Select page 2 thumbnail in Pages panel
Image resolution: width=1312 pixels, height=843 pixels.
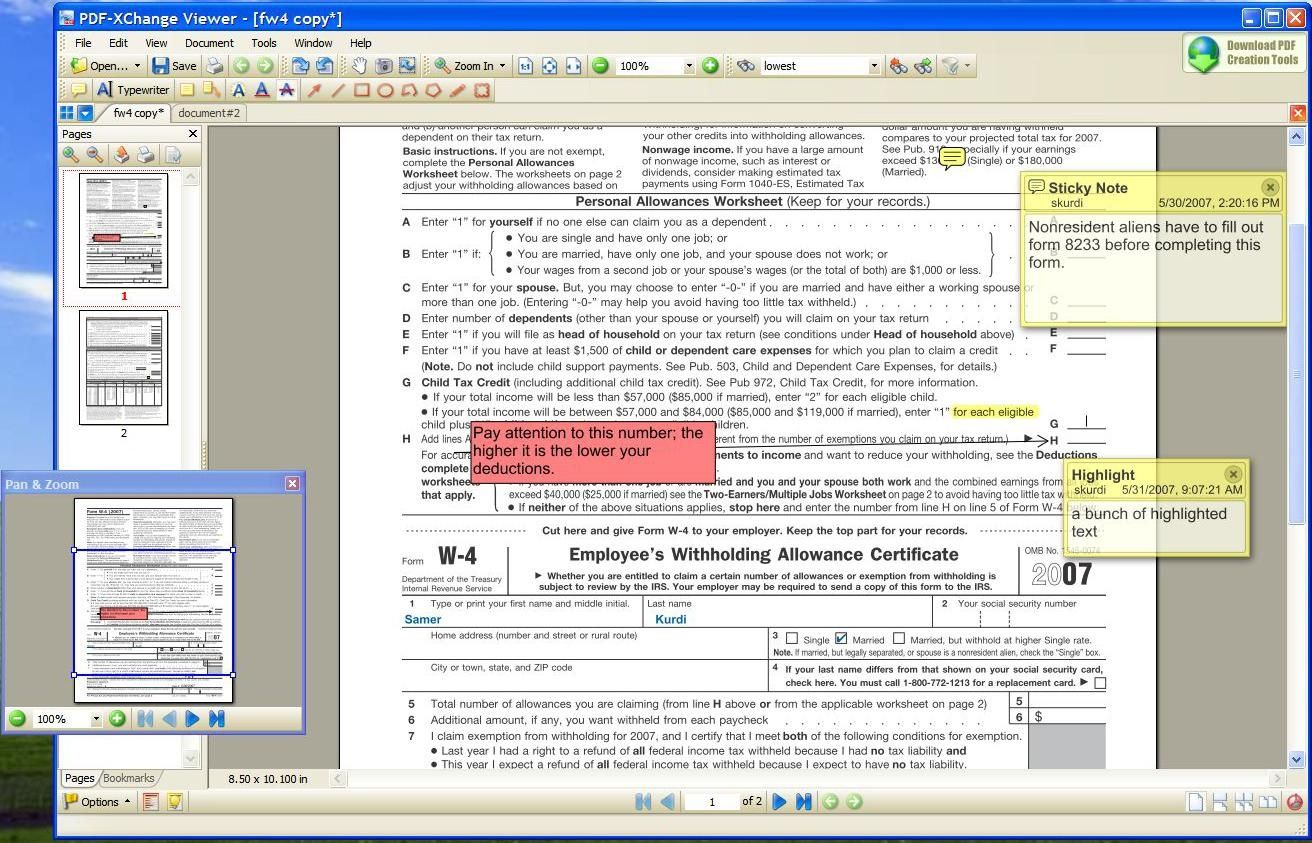click(124, 368)
